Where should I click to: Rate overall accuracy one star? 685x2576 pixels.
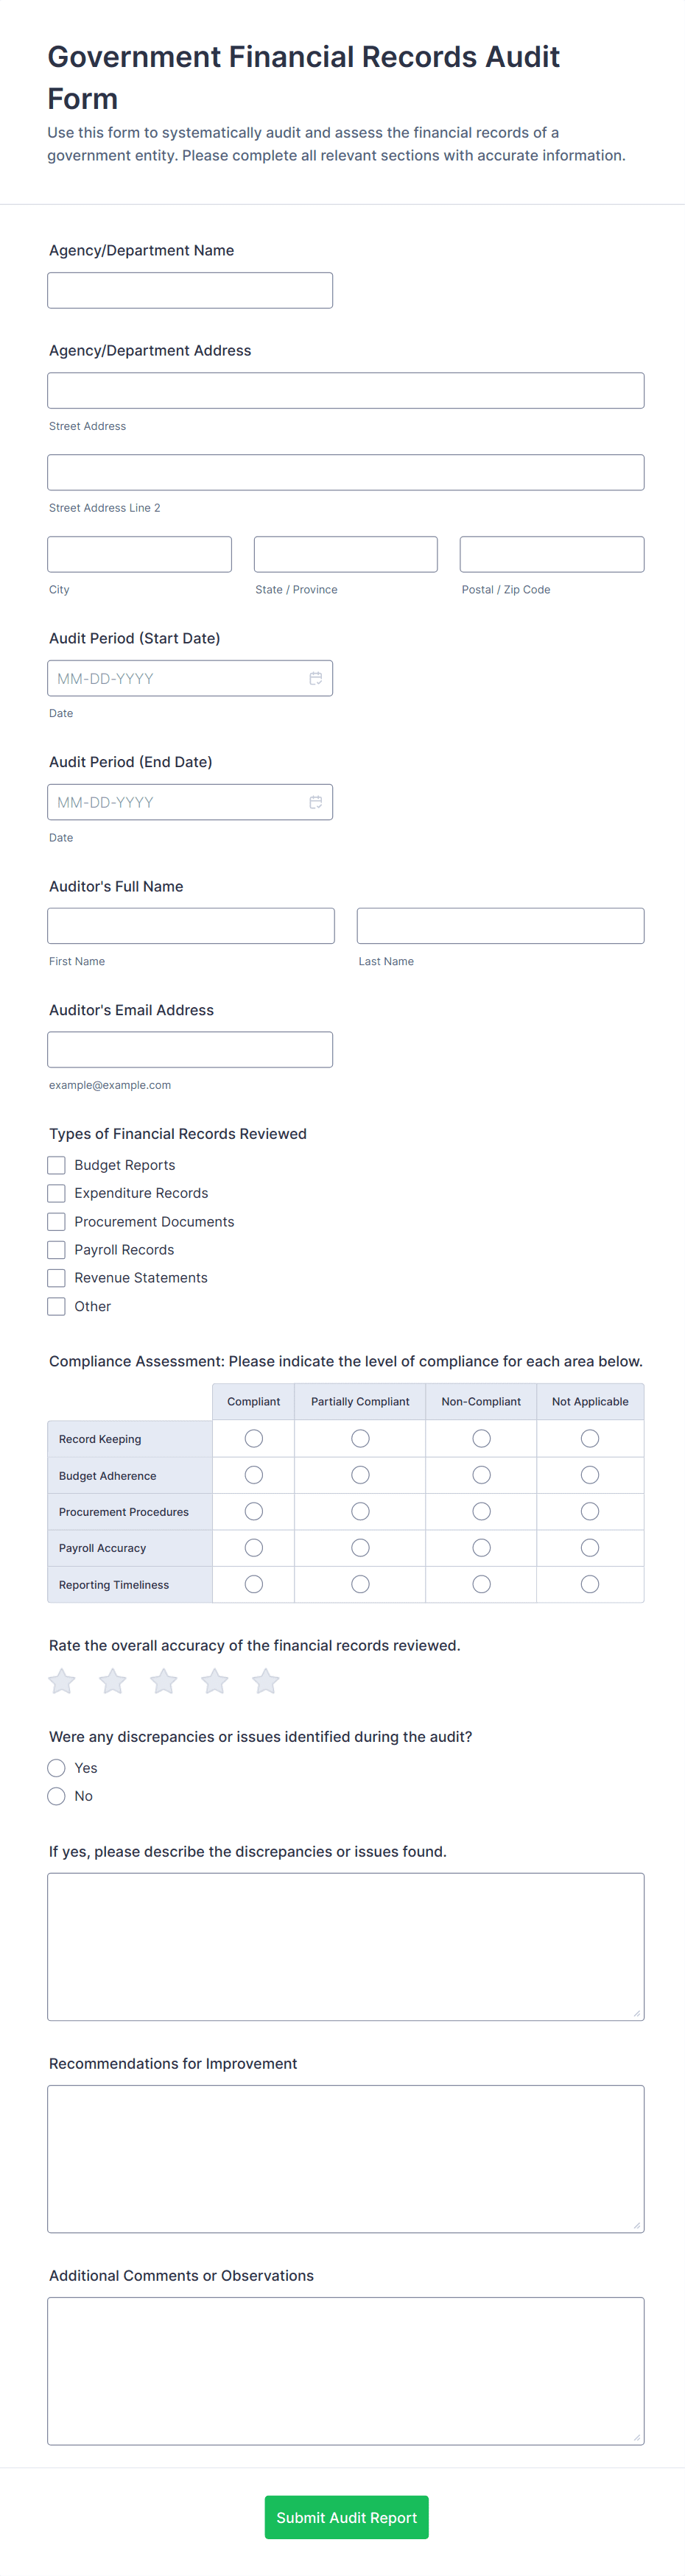click(x=62, y=1681)
